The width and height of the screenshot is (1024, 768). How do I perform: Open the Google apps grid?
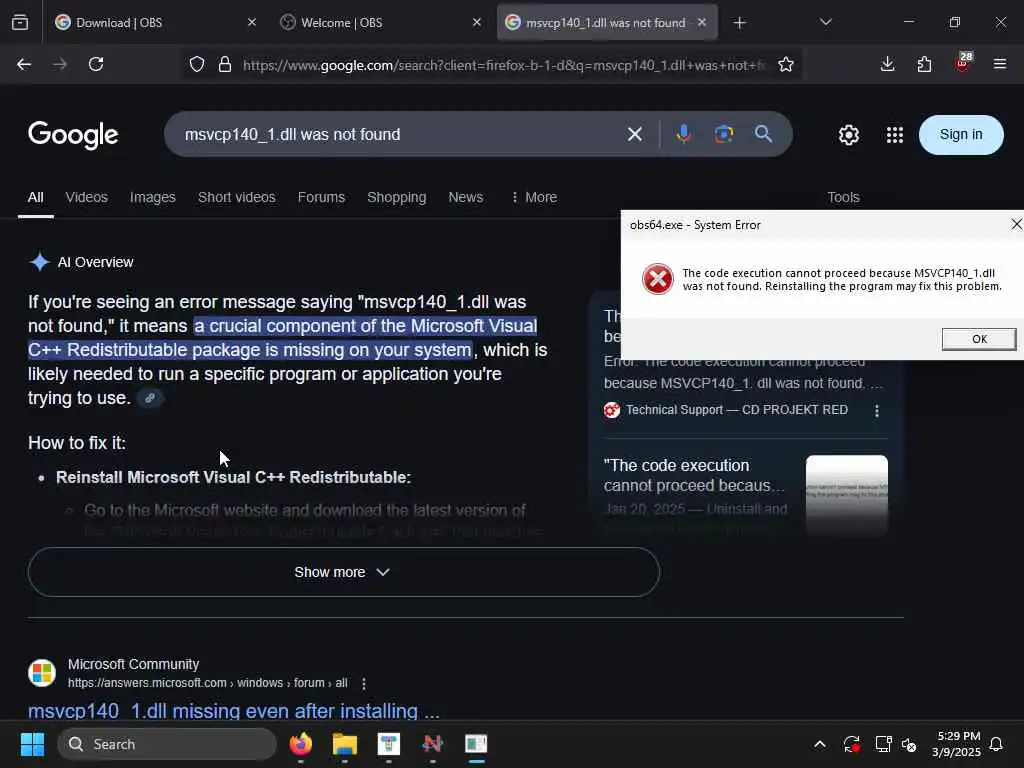895,135
